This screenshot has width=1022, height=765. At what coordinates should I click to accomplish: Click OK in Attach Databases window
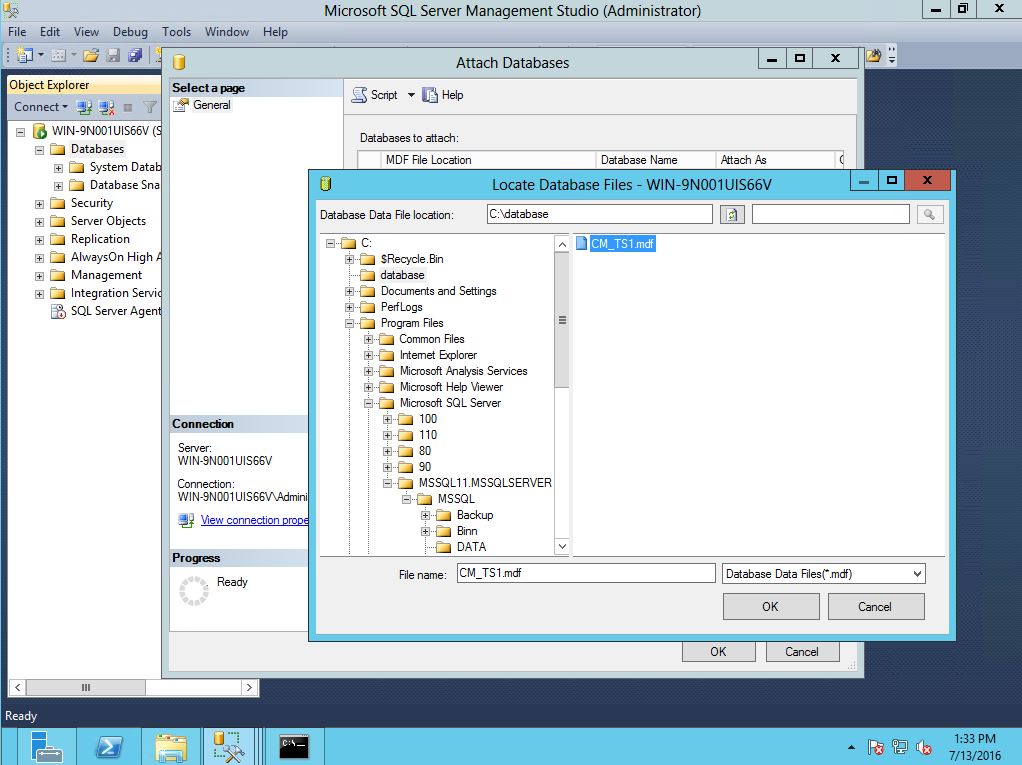[718, 652]
